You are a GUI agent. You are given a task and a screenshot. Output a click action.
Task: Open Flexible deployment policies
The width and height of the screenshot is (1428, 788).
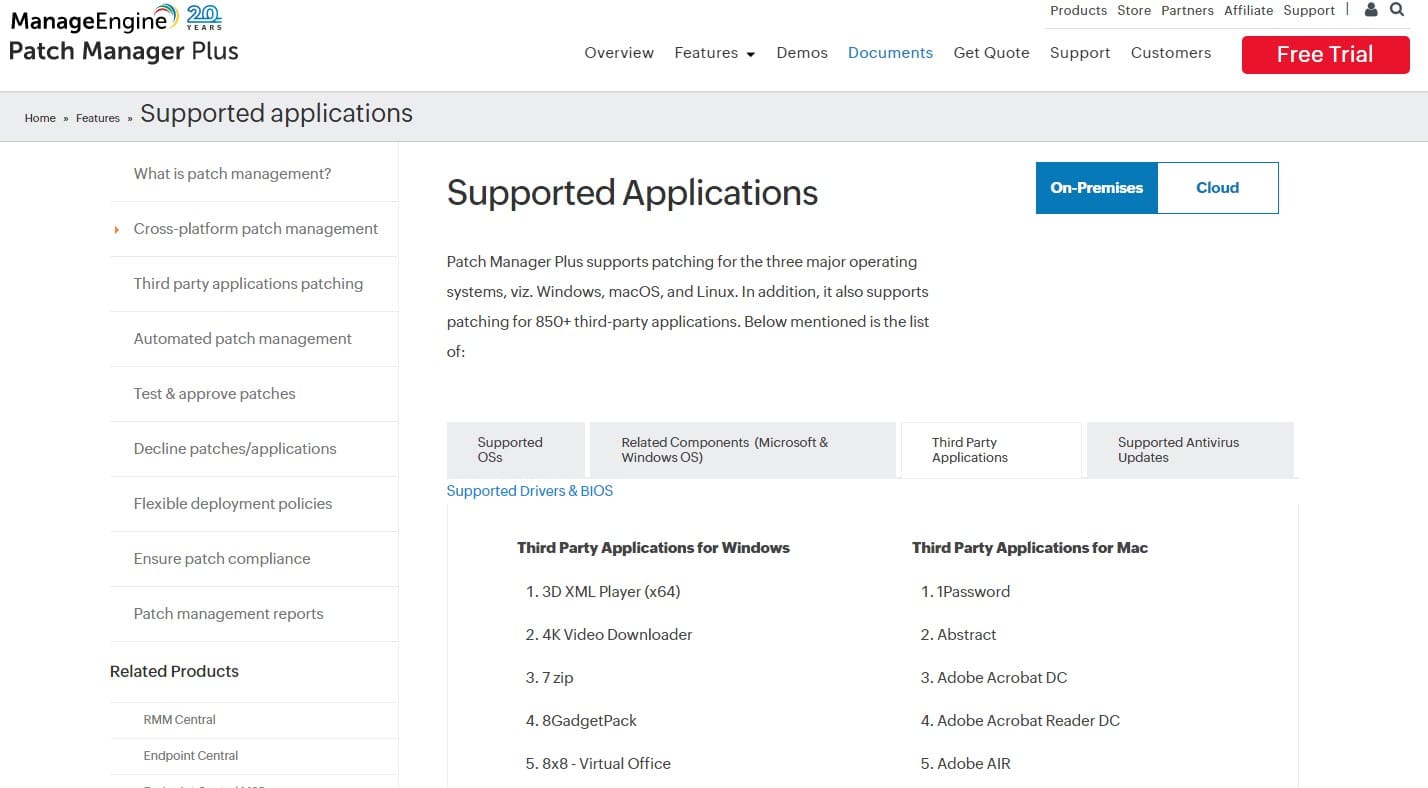pos(233,504)
